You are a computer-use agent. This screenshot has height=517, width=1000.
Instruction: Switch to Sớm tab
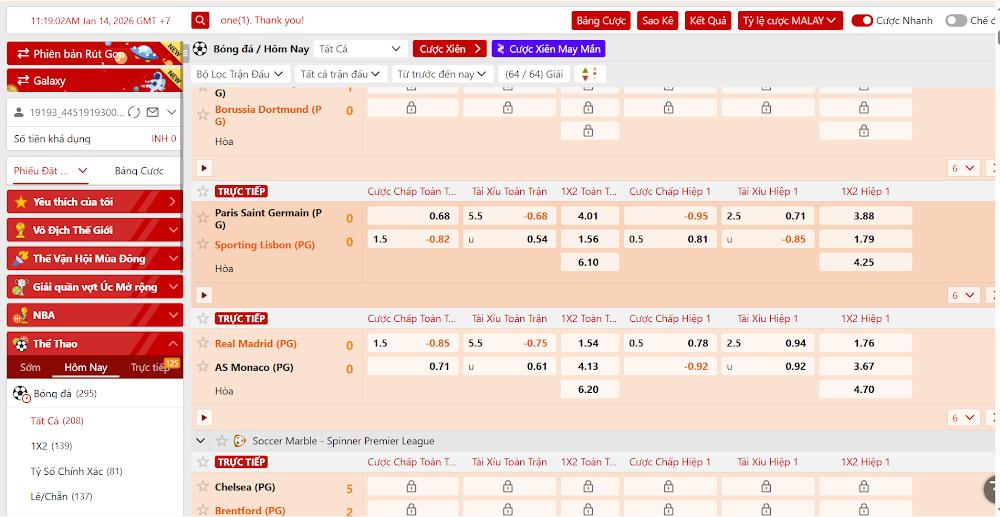tap(31, 367)
